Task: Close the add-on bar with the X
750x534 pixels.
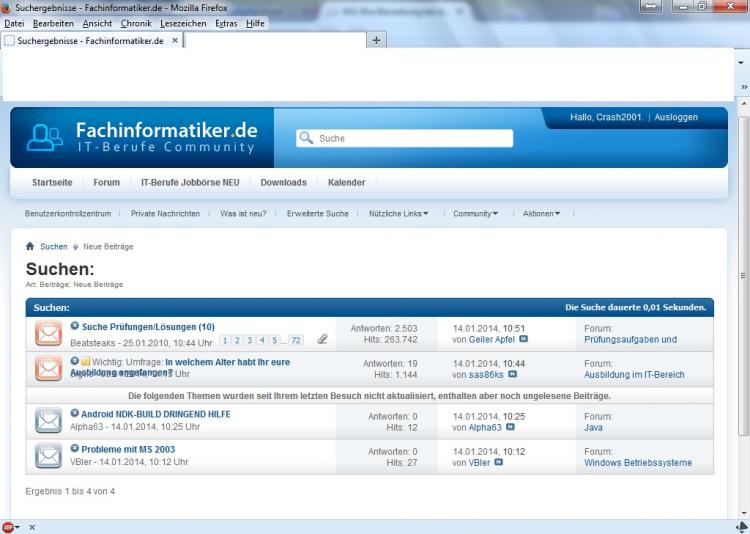Action: (x=32, y=527)
